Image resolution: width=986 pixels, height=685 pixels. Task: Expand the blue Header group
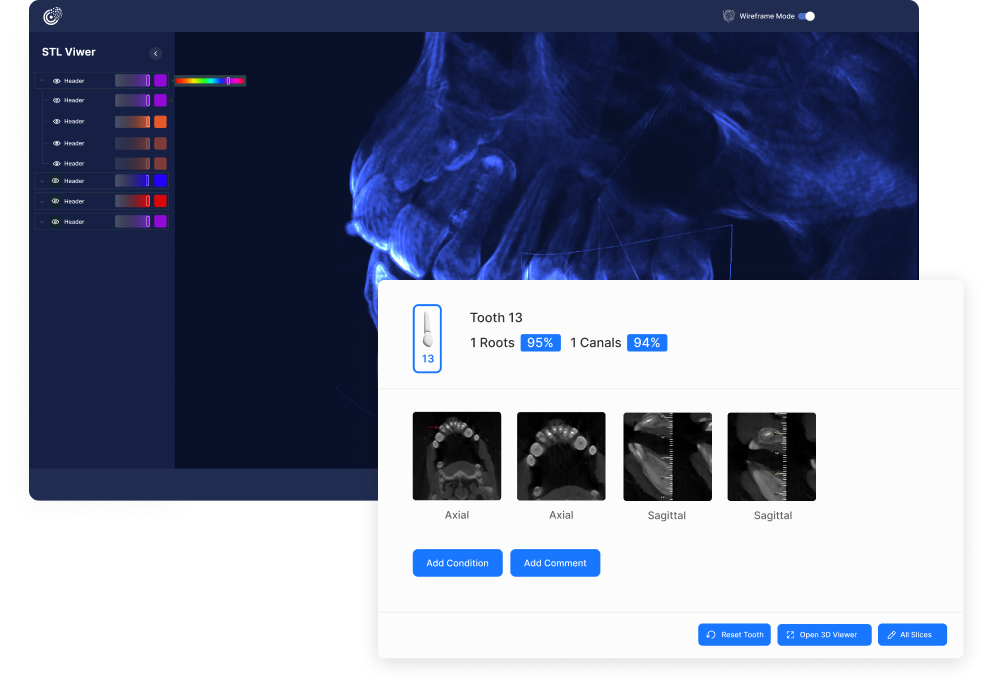[x=42, y=181]
